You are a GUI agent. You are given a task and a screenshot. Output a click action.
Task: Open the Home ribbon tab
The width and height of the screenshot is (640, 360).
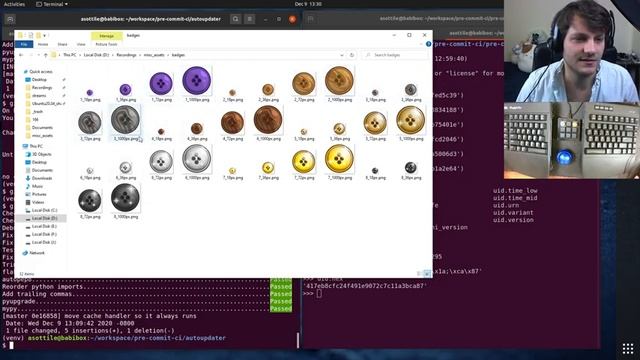pos(43,44)
